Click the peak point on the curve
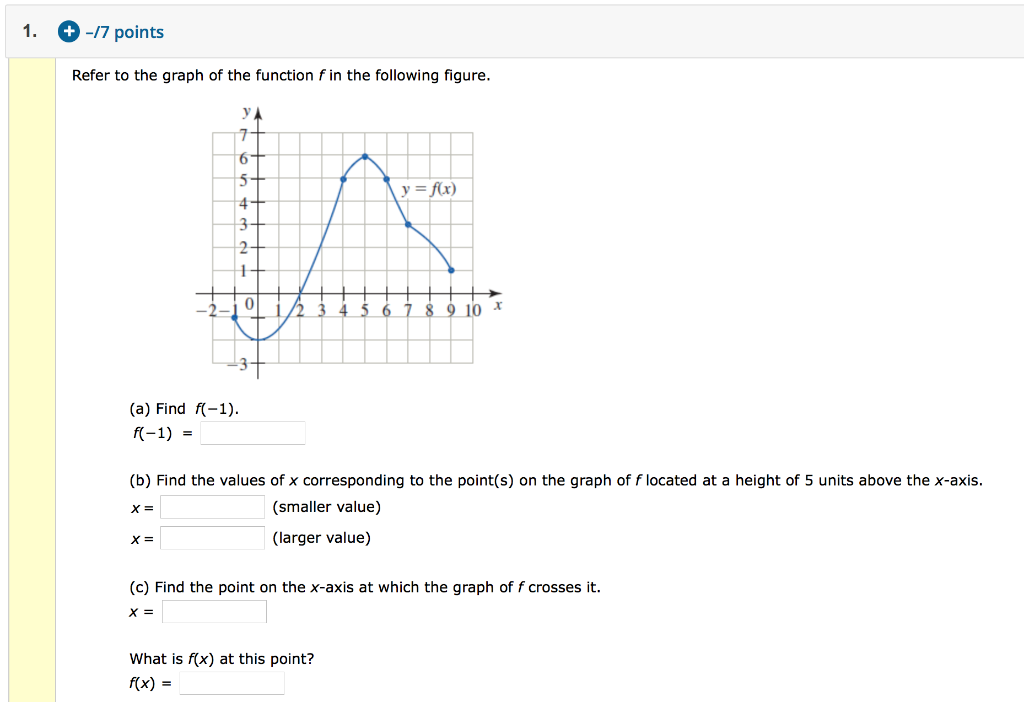This screenshot has width=1024, height=702. pyautogui.click(x=363, y=157)
